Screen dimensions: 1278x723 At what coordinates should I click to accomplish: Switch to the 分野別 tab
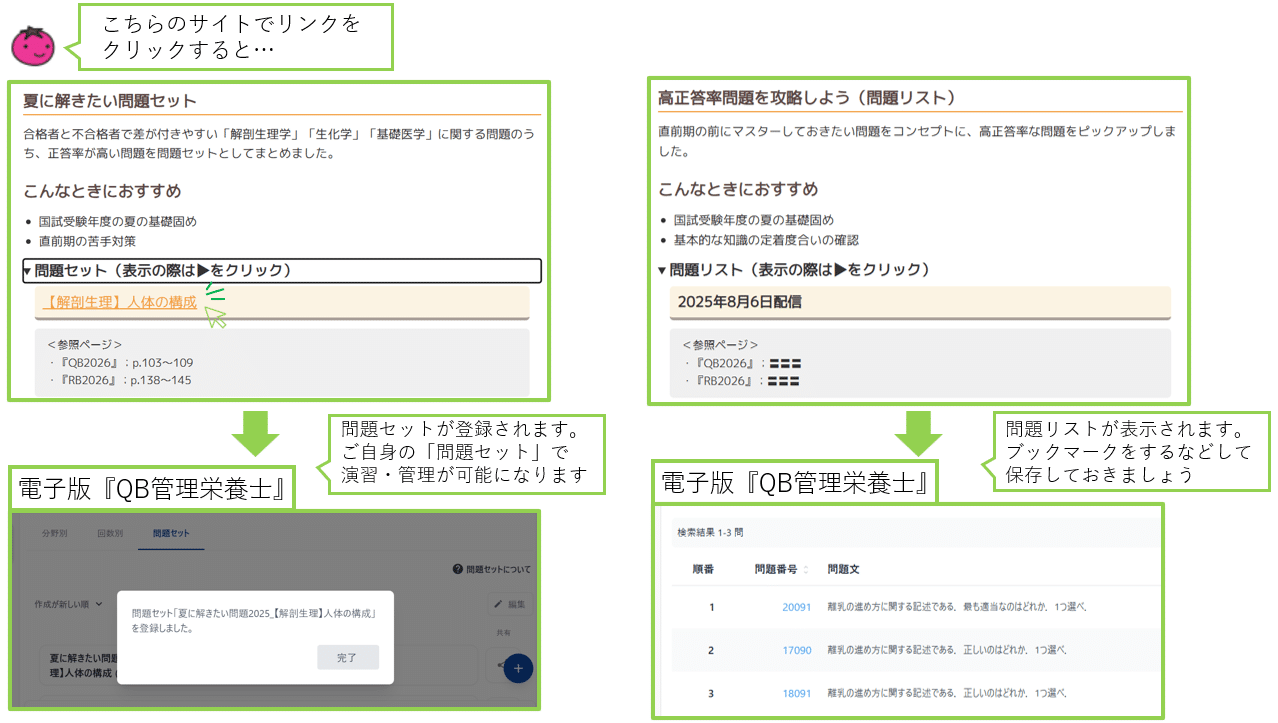pos(54,534)
